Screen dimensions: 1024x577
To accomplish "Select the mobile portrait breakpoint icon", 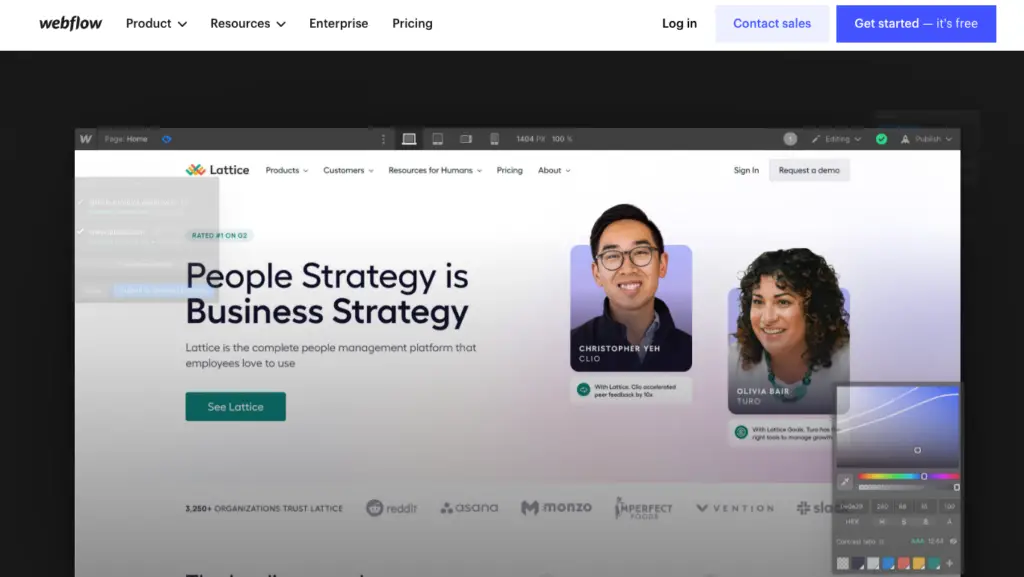I will coord(494,139).
